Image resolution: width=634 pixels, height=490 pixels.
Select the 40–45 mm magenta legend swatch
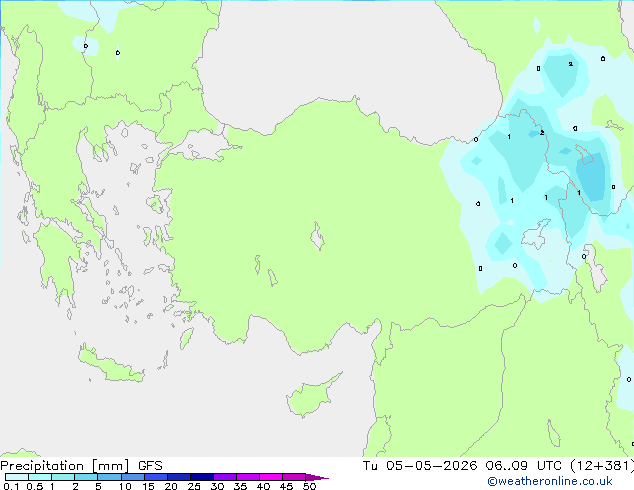click(x=271, y=477)
